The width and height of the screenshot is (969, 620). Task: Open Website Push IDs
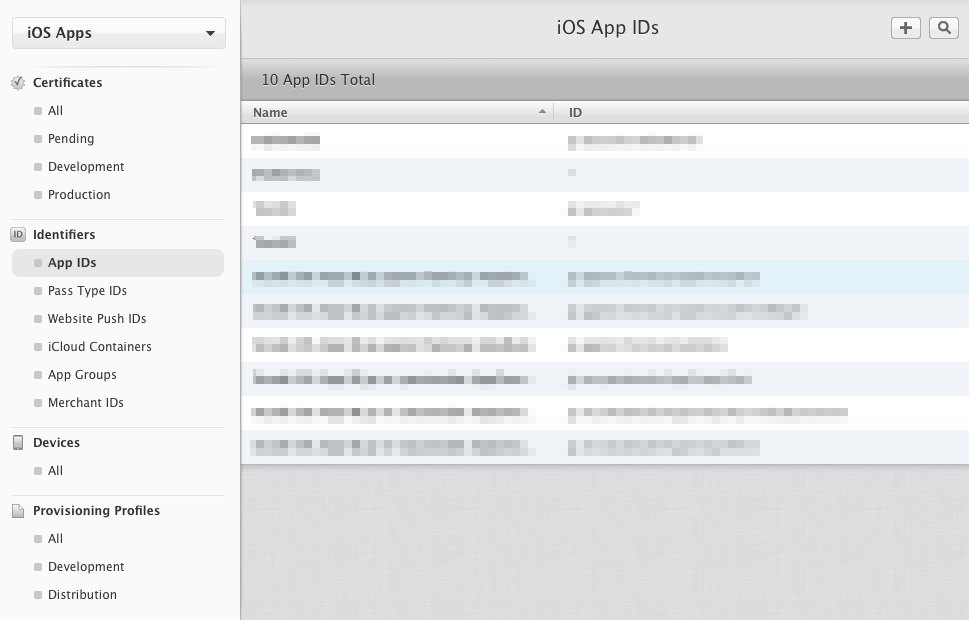[97, 318]
